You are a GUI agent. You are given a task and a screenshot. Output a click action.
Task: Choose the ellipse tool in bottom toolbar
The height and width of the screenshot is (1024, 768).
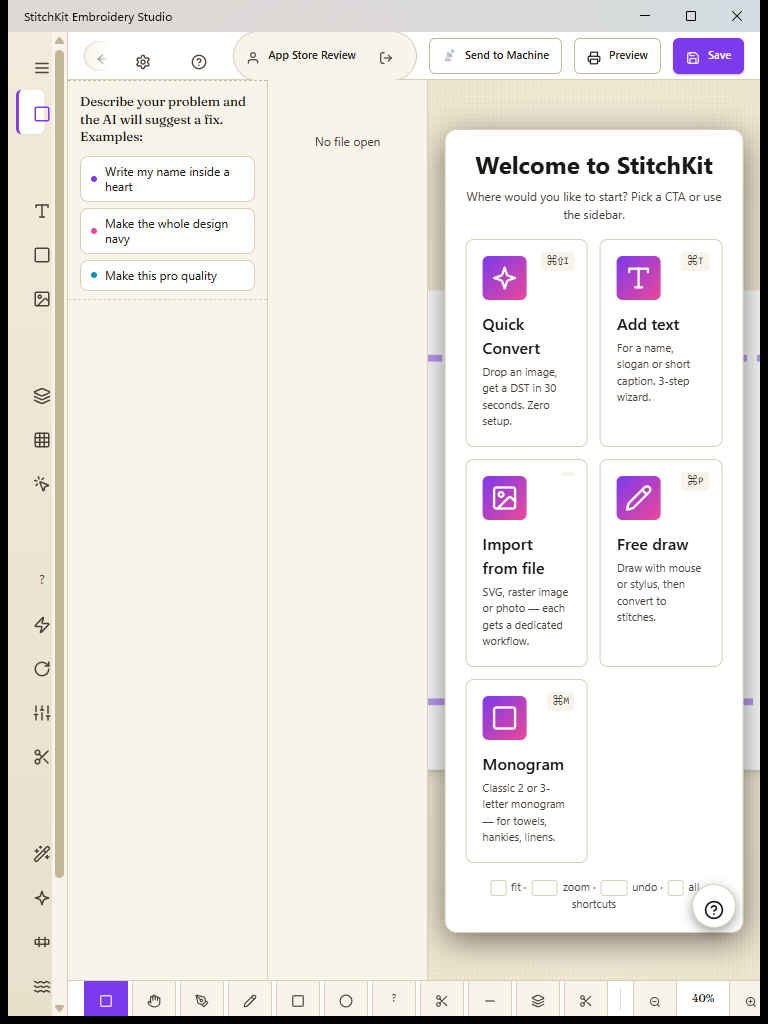coord(346,1000)
